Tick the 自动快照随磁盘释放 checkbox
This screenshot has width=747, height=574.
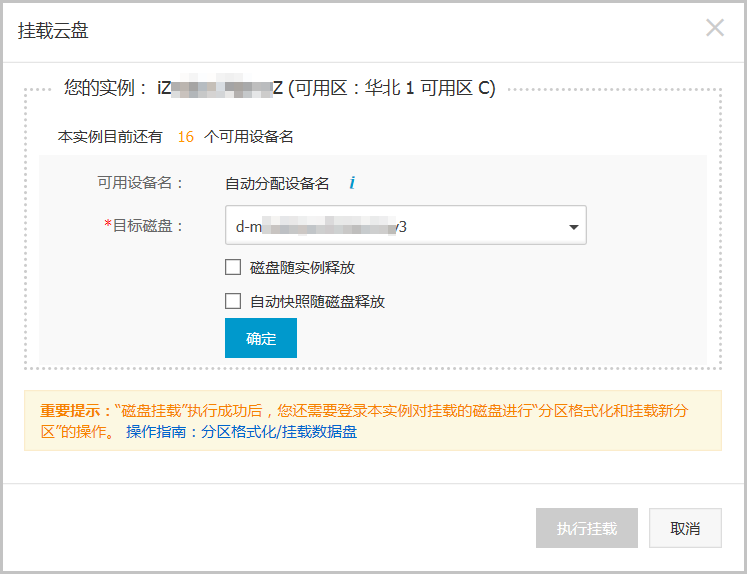[233, 301]
